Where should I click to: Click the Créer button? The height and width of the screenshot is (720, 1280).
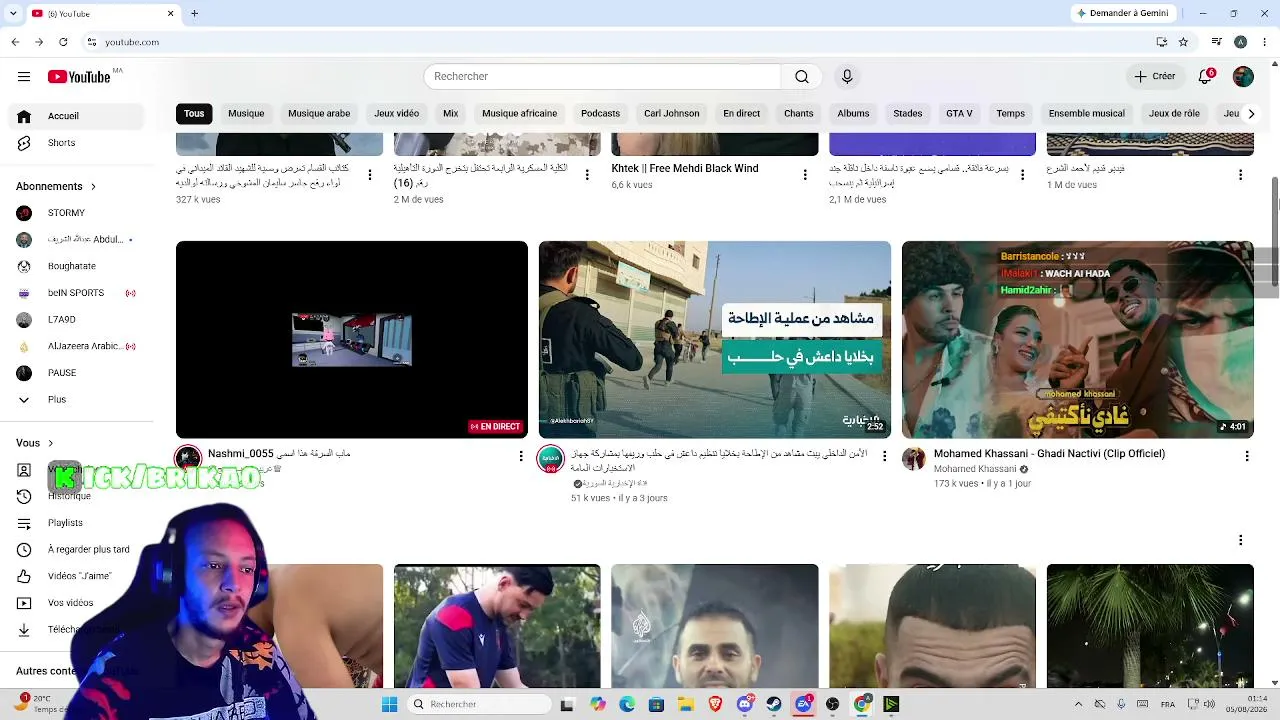pyautogui.click(x=1155, y=77)
